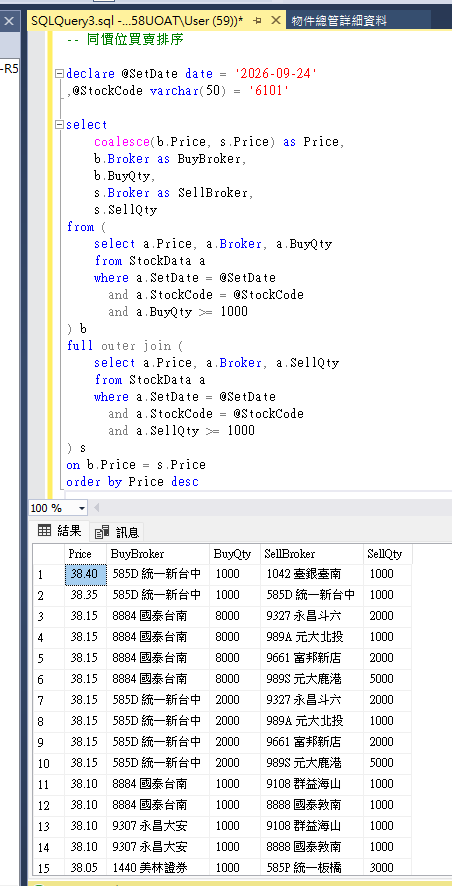The height and width of the screenshot is (886, 452).
Task: Switch to the 物件總管詳細資料 tab
Action: pos(339,21)
